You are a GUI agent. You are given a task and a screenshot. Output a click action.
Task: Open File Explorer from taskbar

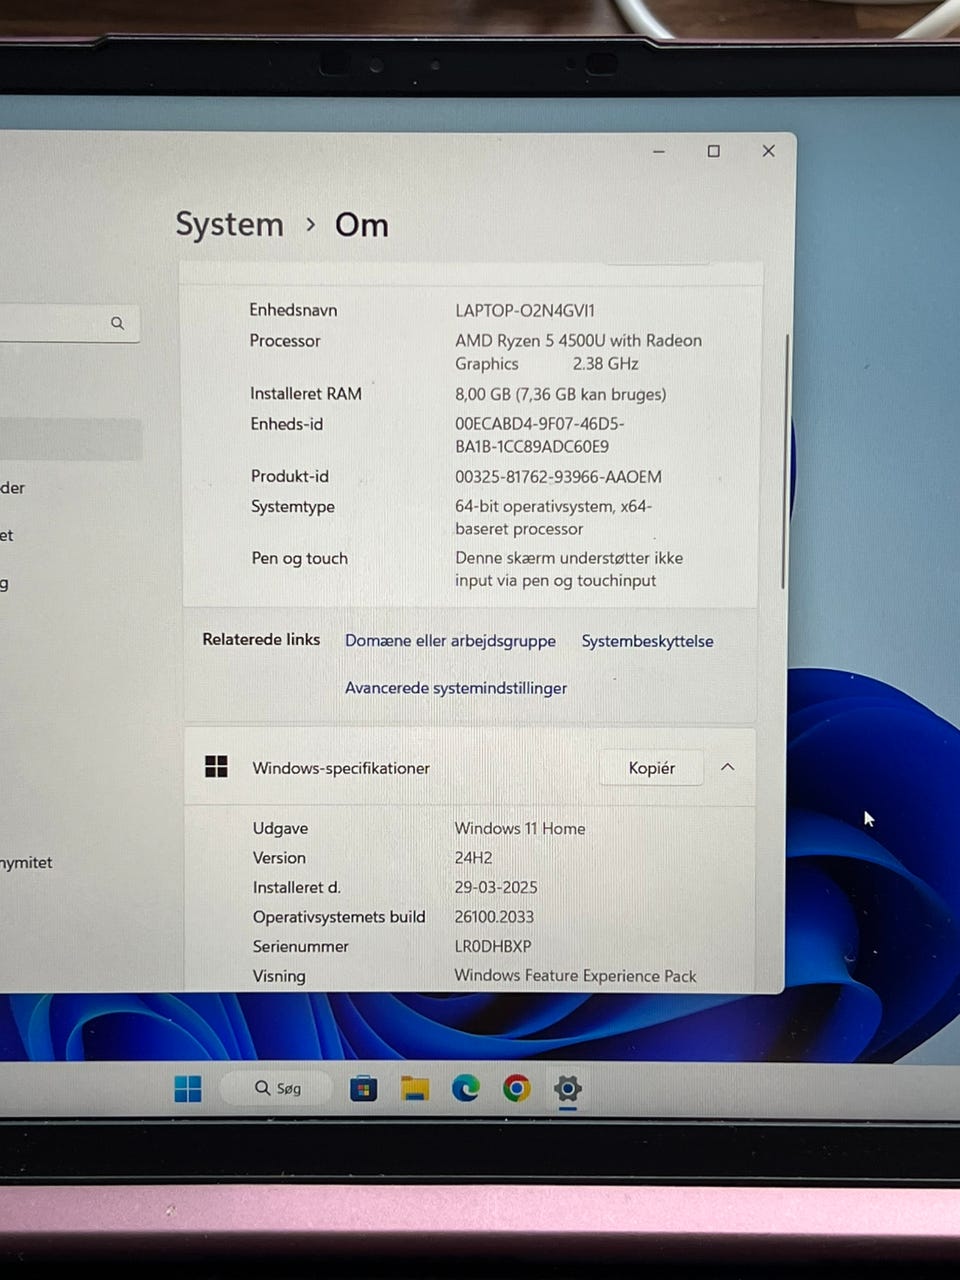tap(415, 1088)
